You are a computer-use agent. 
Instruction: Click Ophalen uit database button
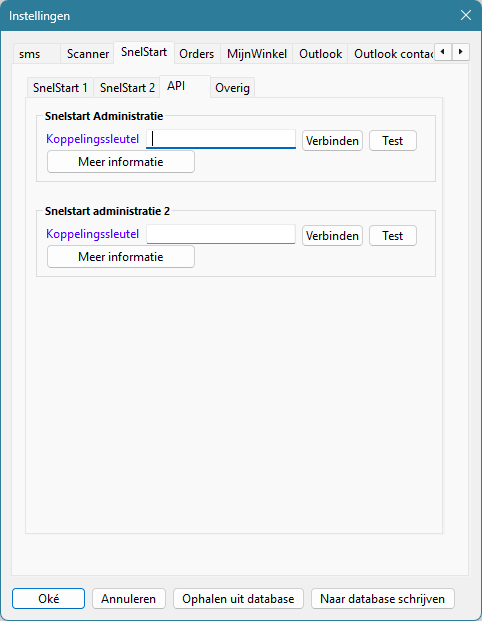238,598
